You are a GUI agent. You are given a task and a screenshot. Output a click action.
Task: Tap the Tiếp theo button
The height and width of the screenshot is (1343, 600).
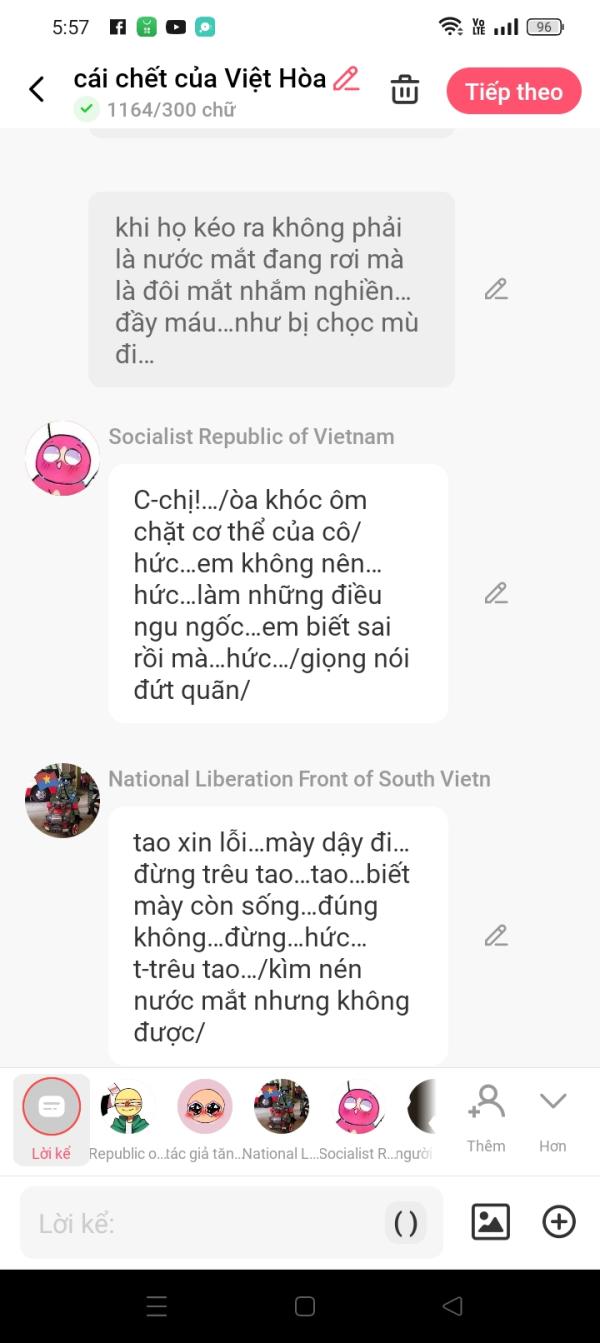click(514, 92)
